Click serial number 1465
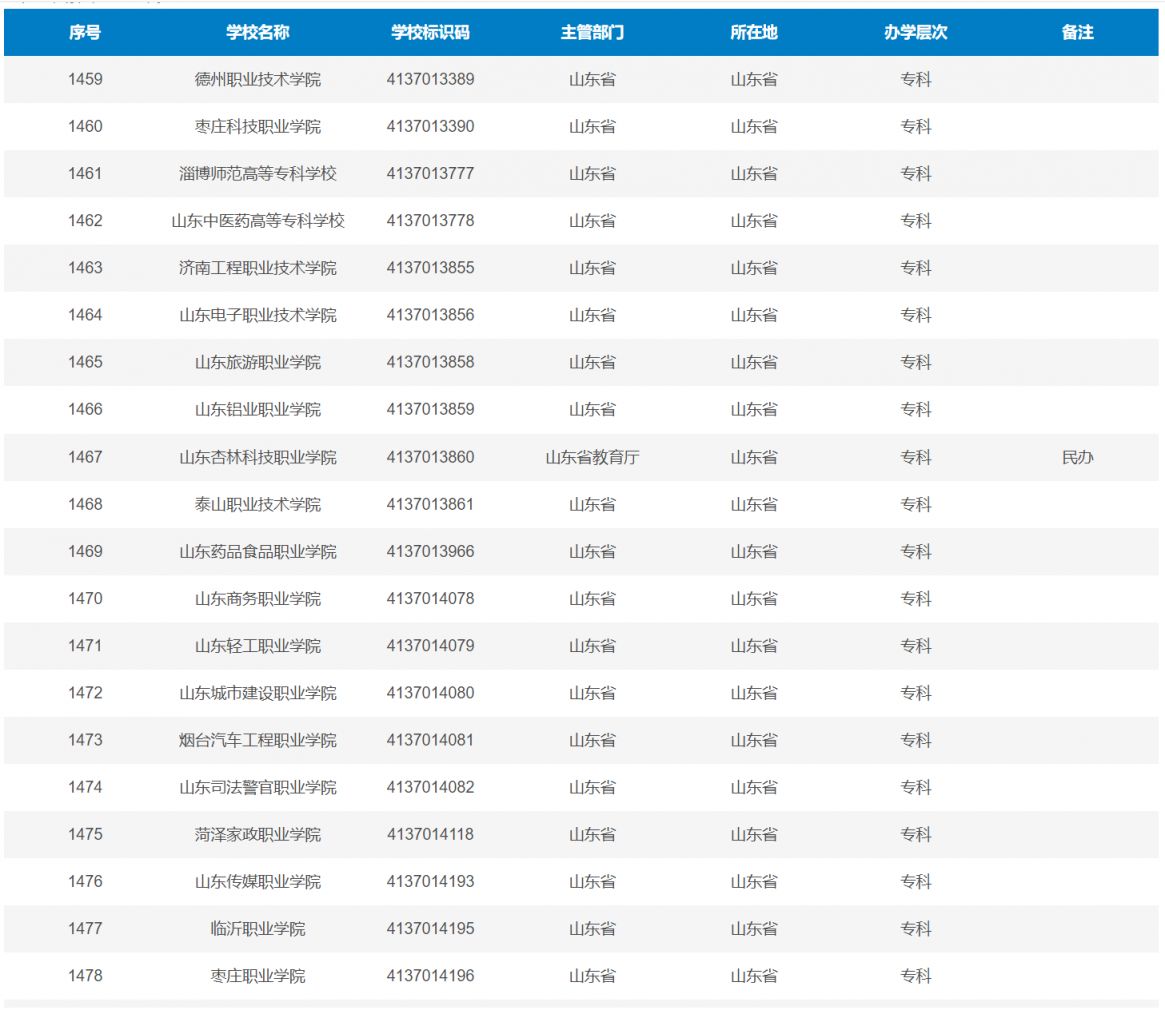Screen dimensions: 1165x1022 tap(85, 362)
